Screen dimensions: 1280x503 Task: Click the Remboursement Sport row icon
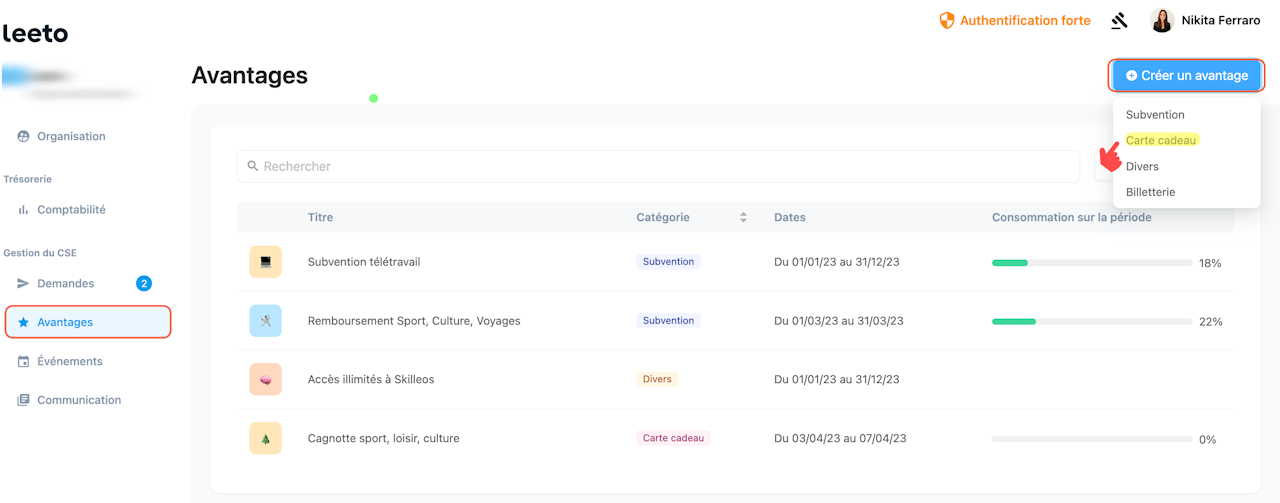[x=265, y=321]
